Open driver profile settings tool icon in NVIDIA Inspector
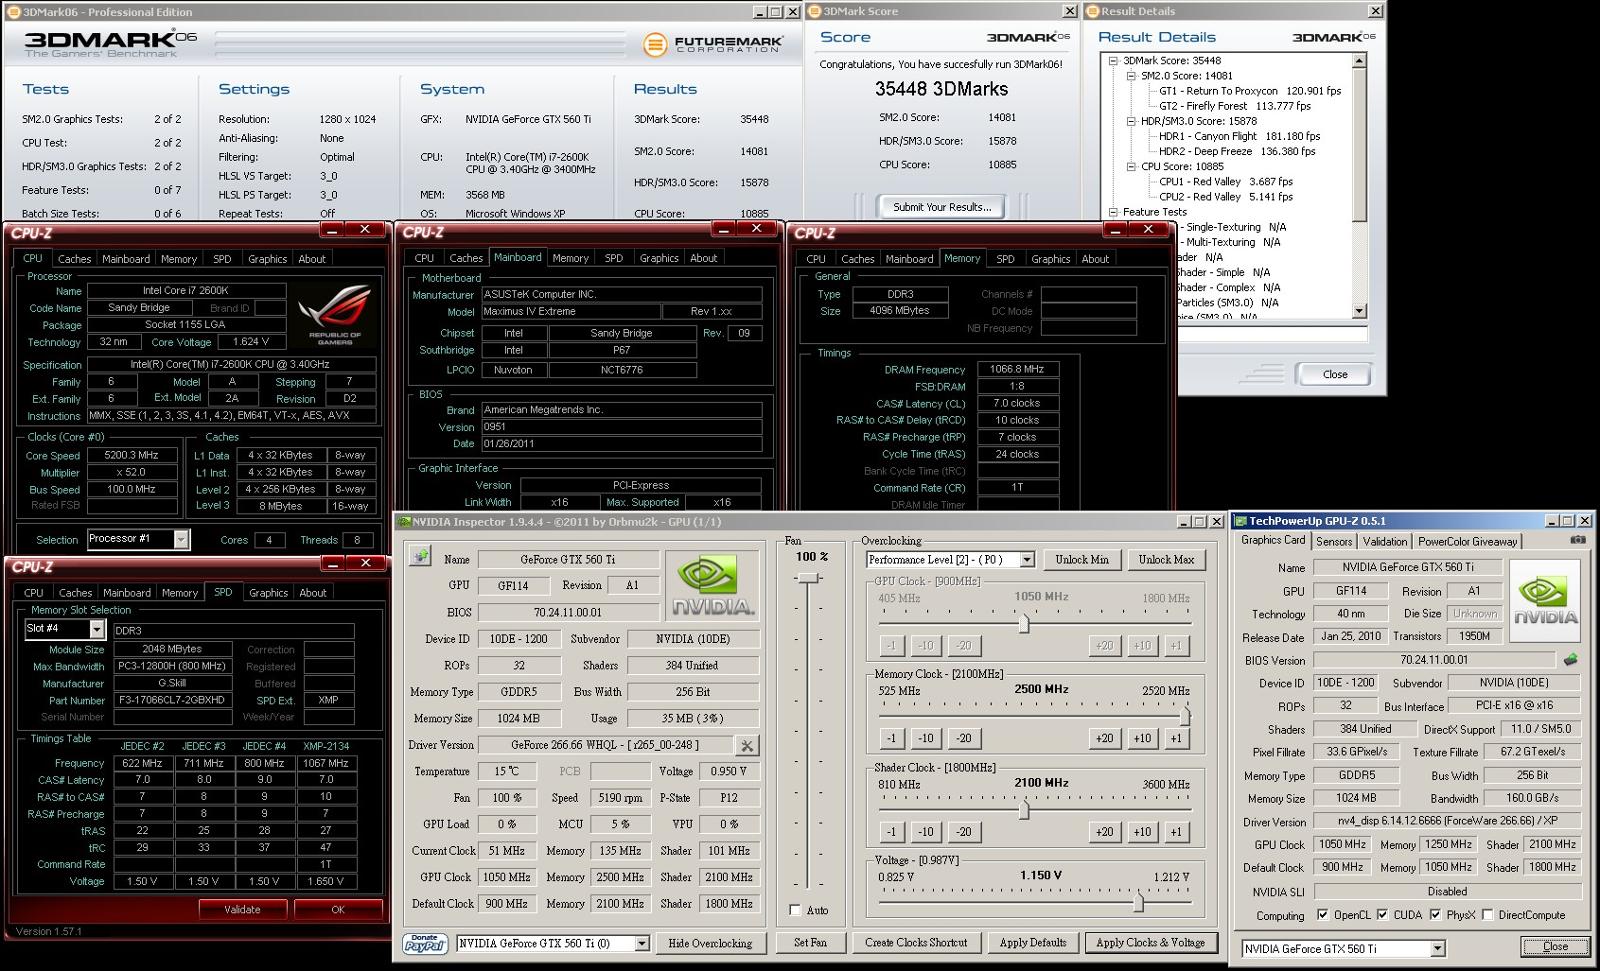Viewport: 1600px width, 971px height. coord(746,745)
